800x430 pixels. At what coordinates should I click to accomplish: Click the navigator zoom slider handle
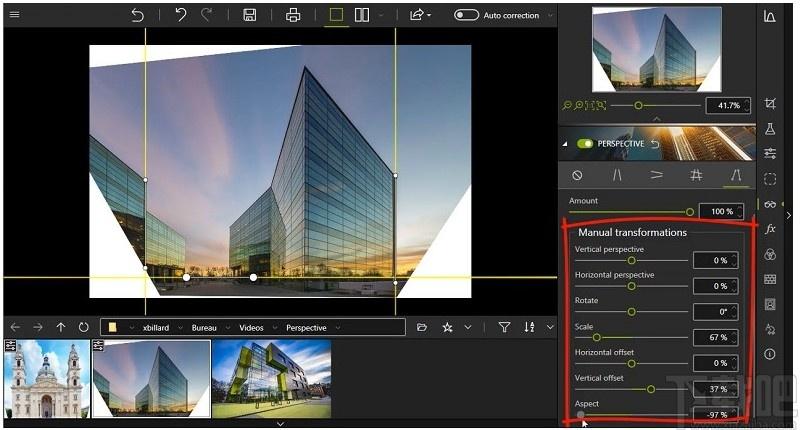pos(638,106)
